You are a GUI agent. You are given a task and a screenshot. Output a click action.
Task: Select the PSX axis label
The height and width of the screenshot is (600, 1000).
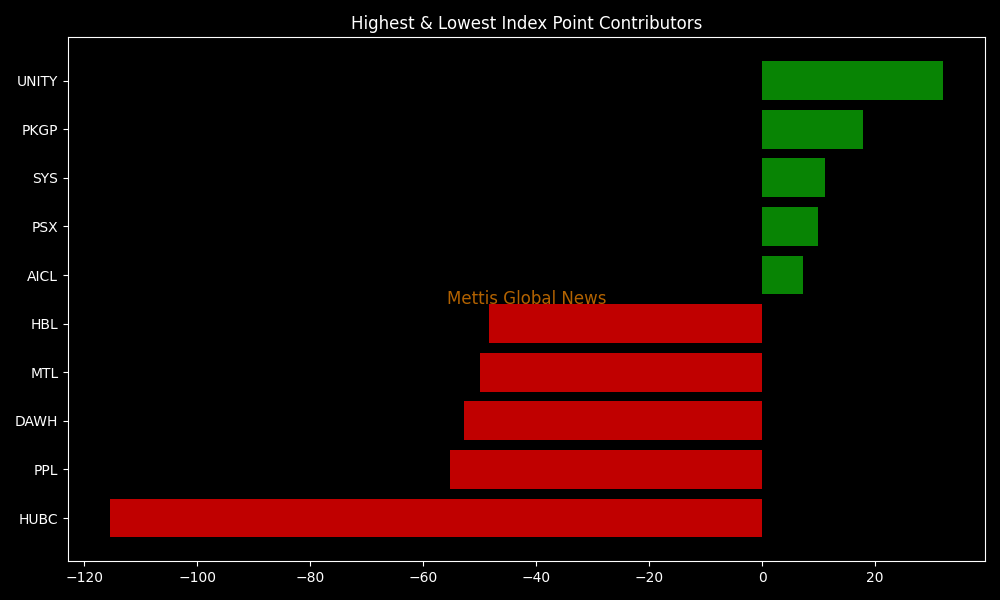point(45,227)
